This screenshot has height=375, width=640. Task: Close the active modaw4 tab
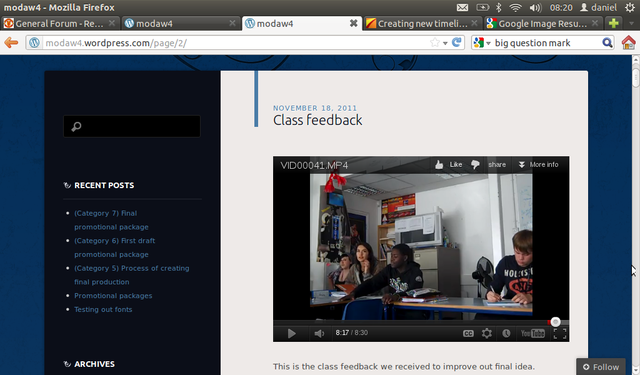(353, 23)
